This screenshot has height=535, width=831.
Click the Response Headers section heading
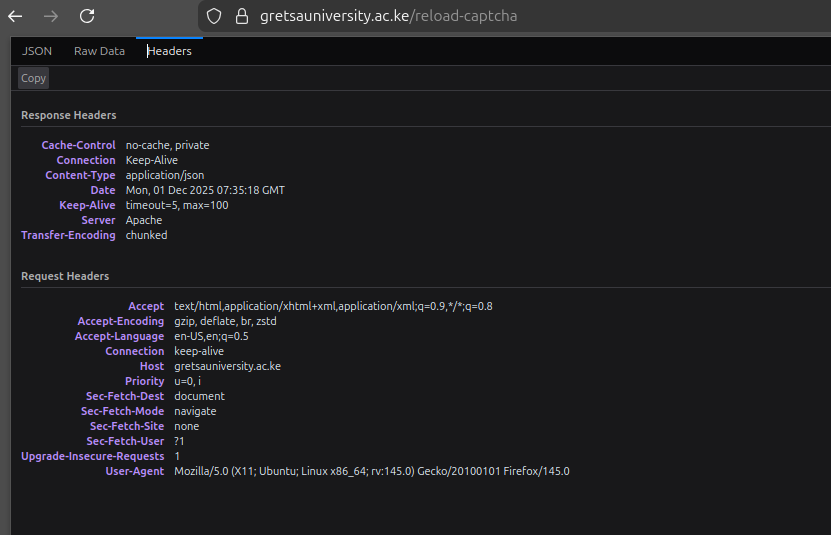(x=68, y=116)
